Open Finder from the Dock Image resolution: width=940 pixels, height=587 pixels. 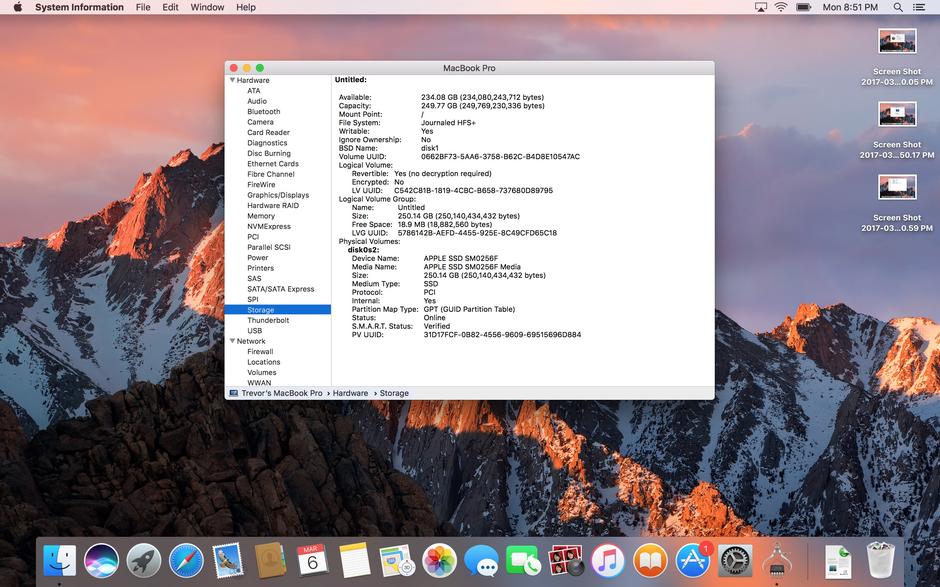[59, 561]
